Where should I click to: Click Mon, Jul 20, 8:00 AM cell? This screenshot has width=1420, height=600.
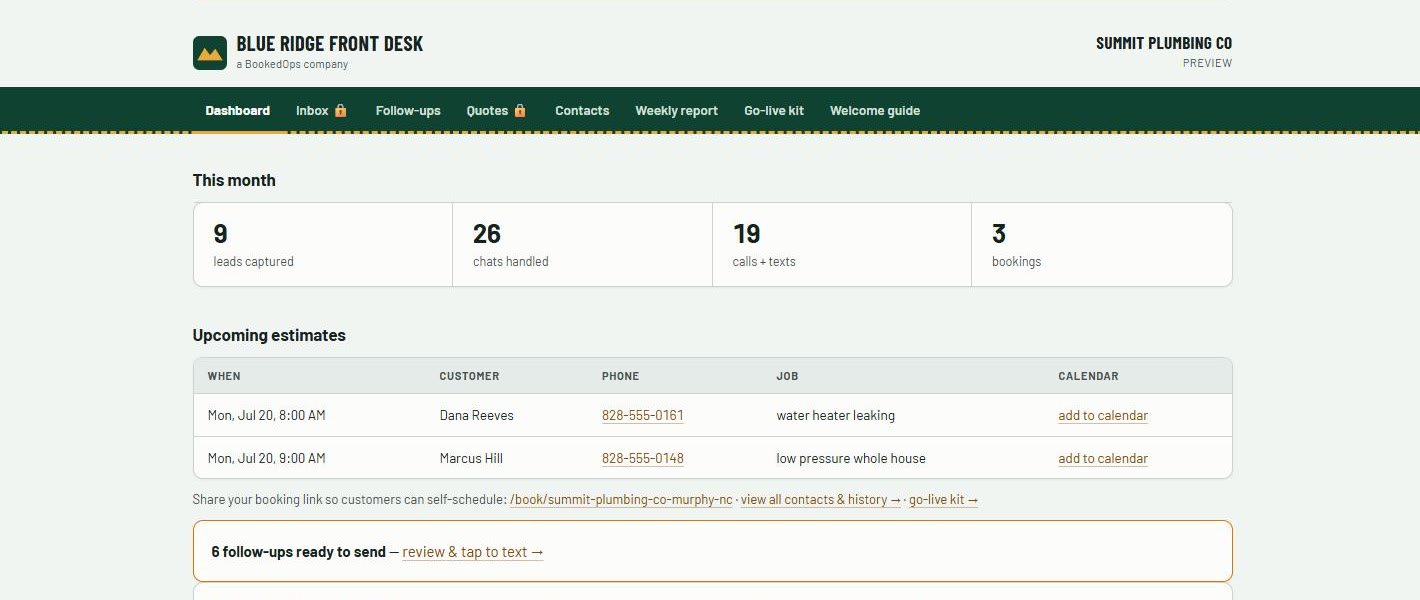pos(267,415)
